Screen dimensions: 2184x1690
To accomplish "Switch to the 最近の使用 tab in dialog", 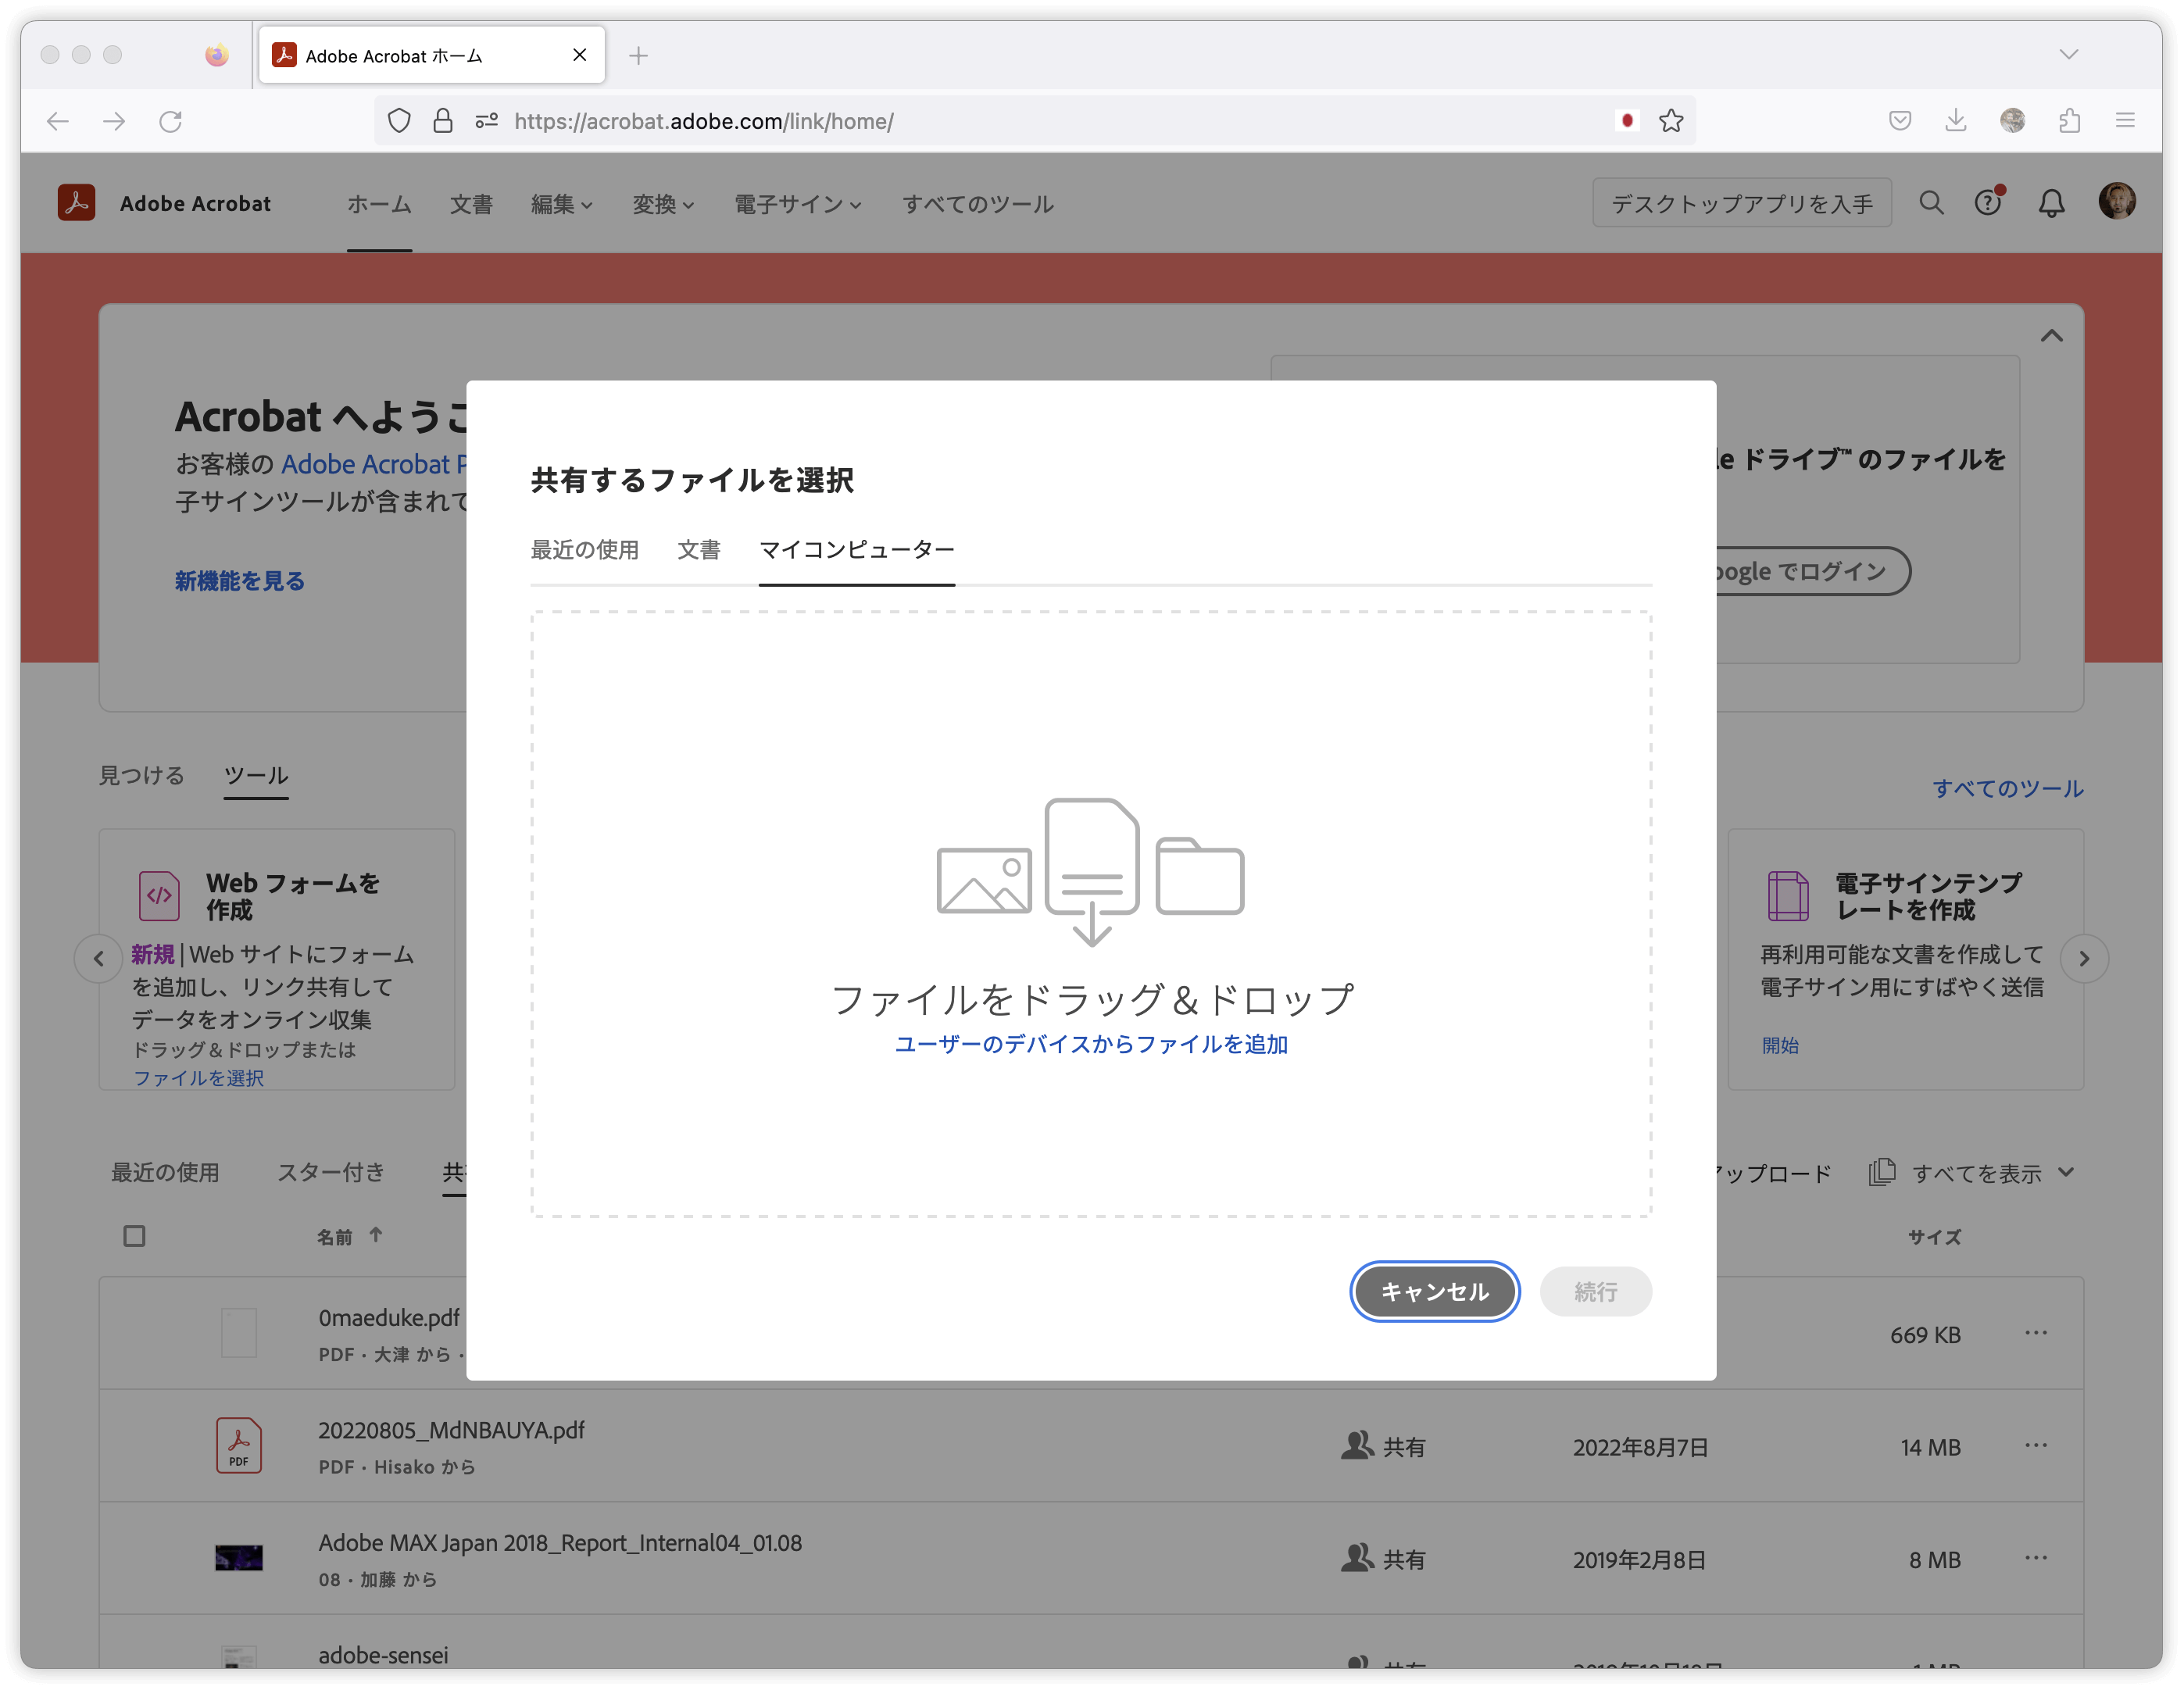I will click(x=584, y=549).
